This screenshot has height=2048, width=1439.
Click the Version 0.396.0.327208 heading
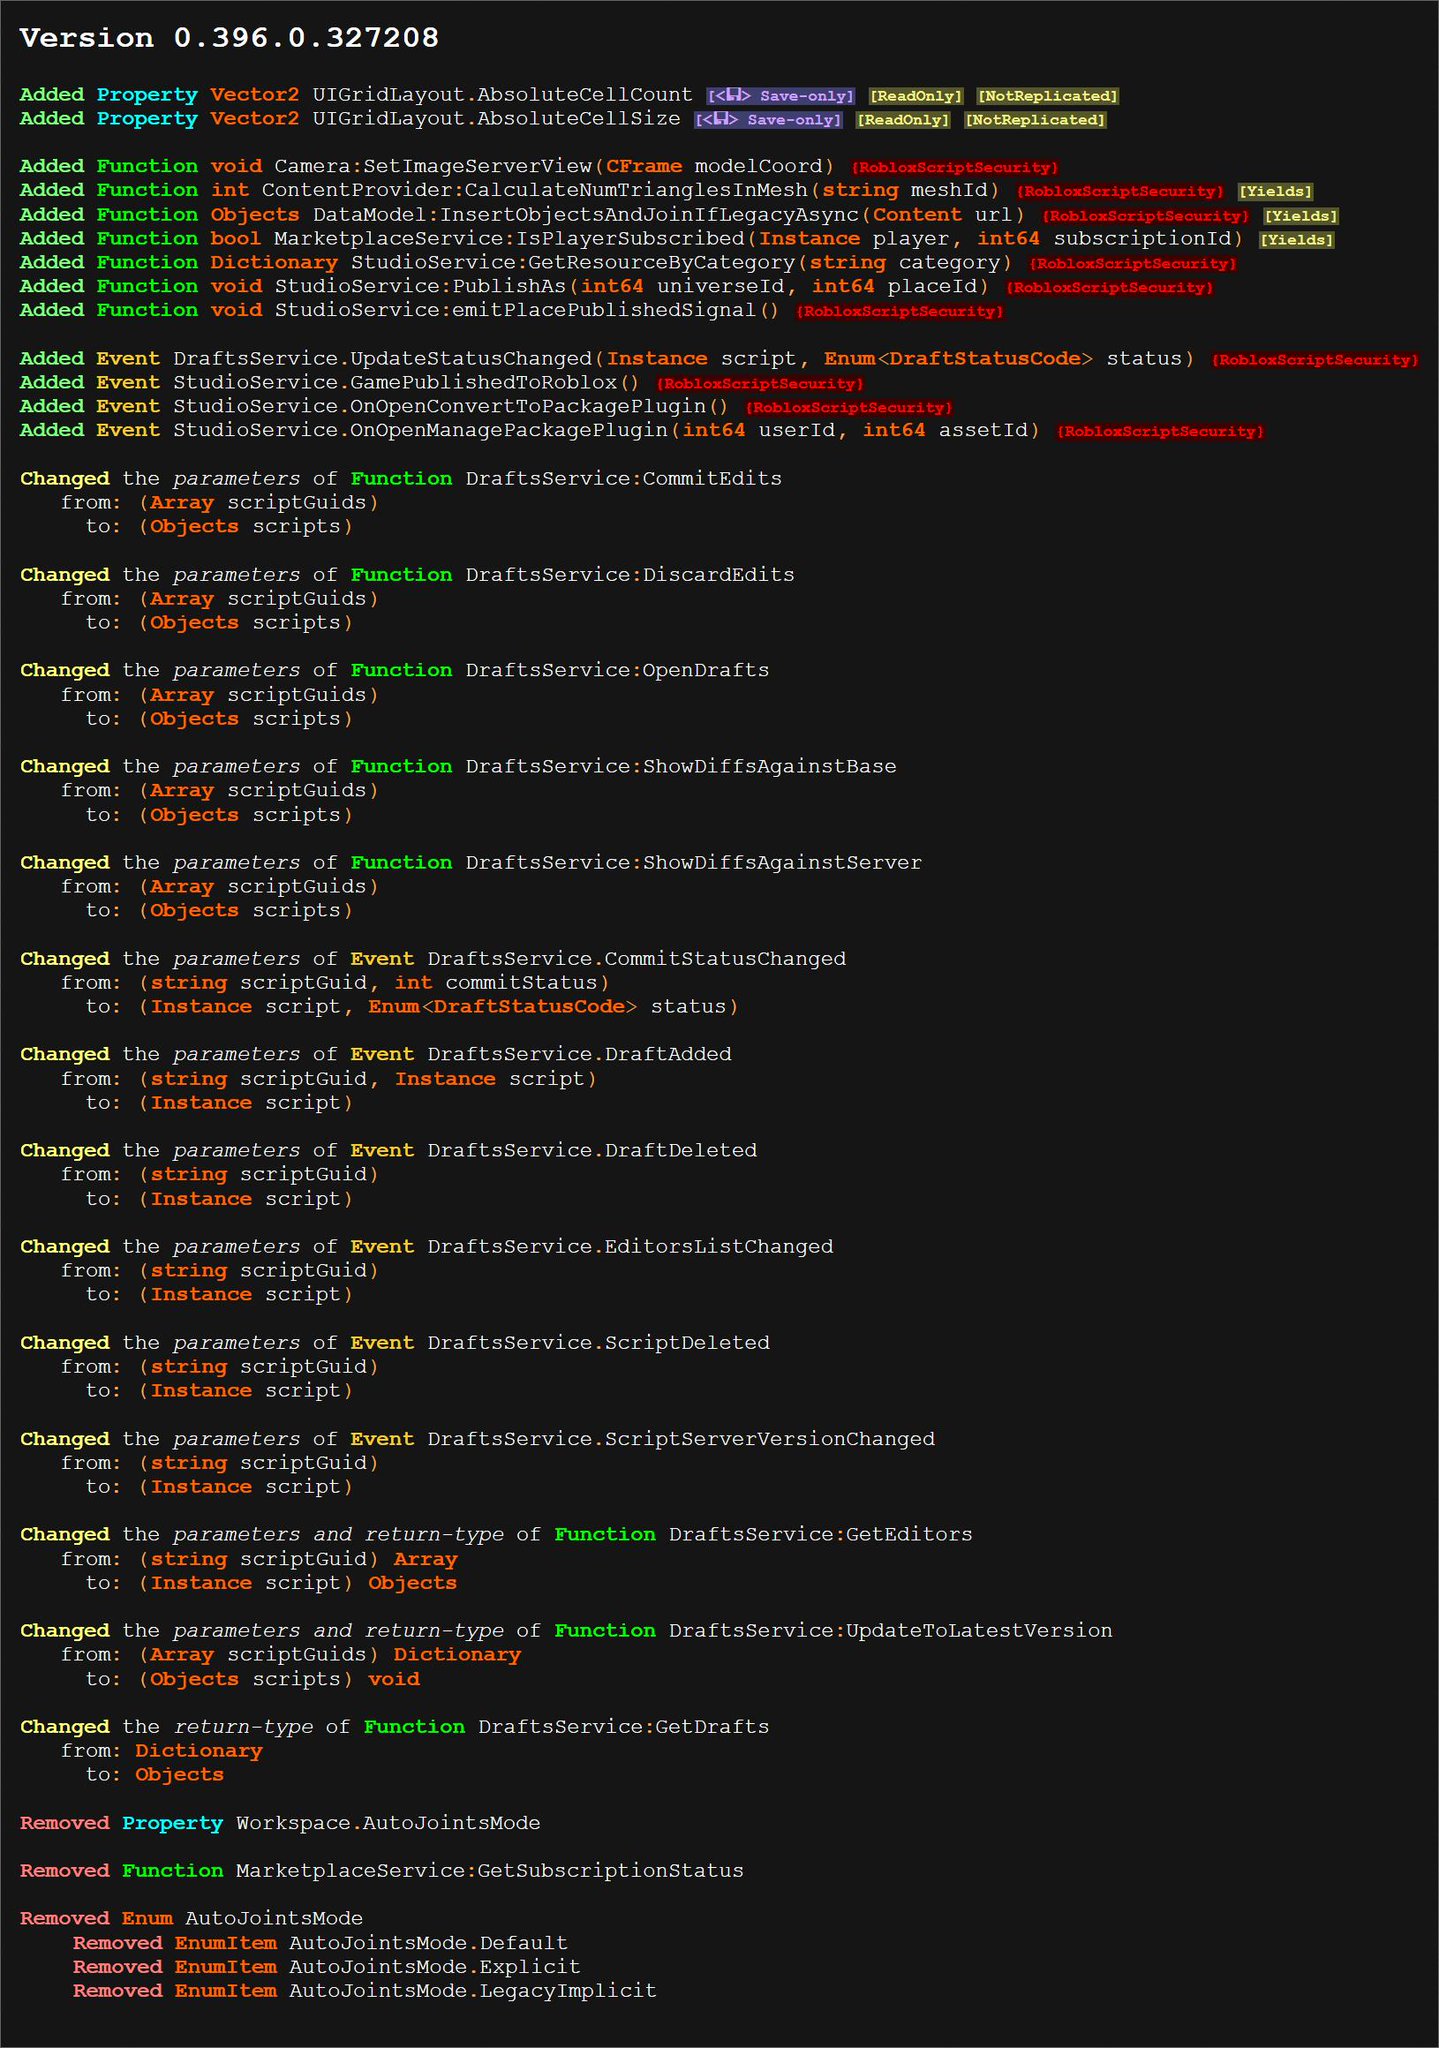point(229,38)
